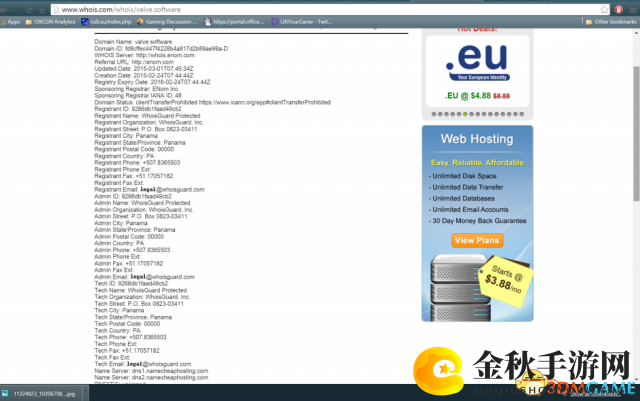The image size is (640, 401).
Task: Click the 'Registrant Postal Code: 00000' line
Action: click(134, 149)
